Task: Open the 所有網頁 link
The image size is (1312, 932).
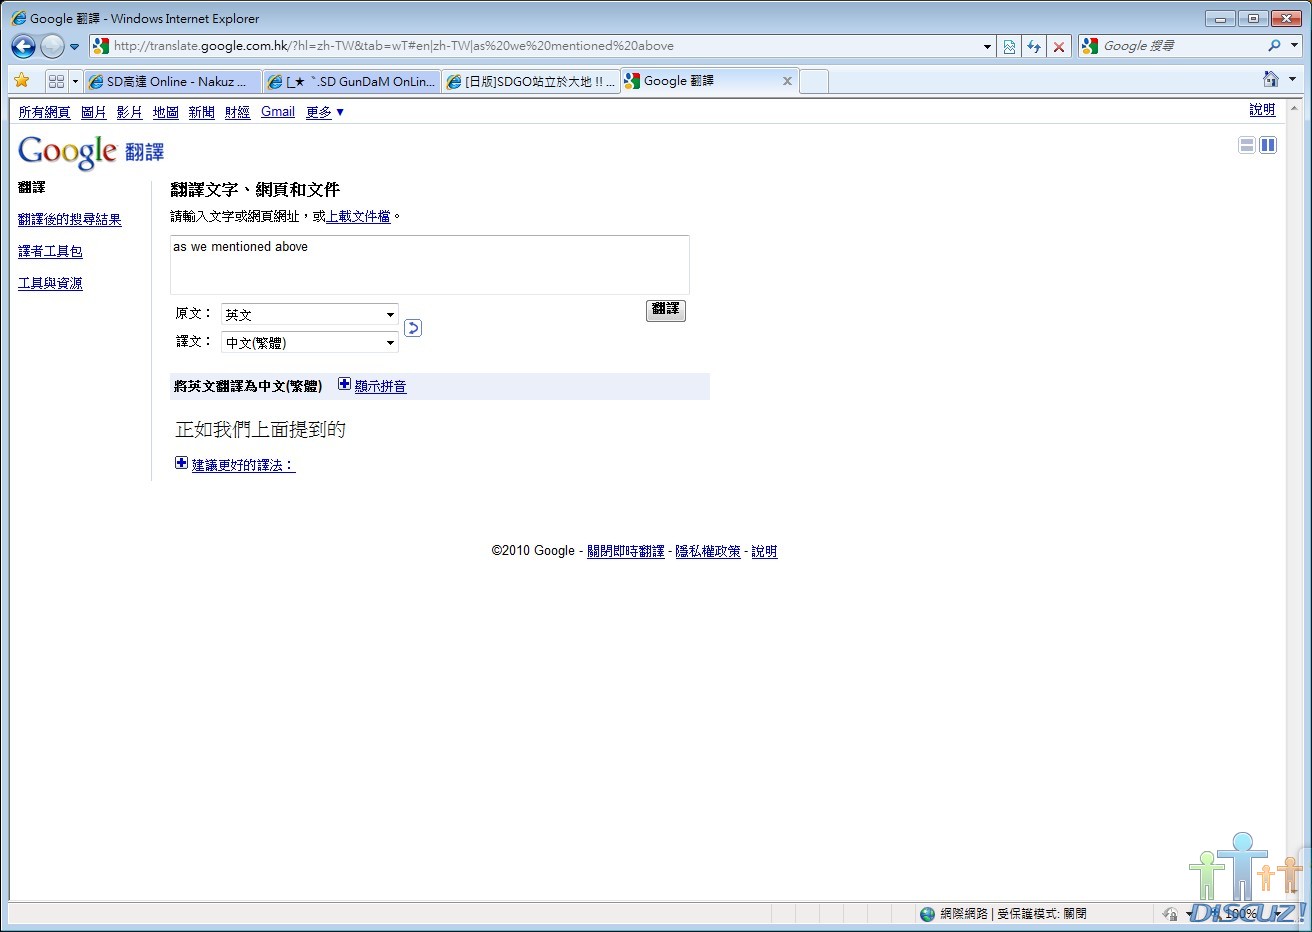Action: 44,112
